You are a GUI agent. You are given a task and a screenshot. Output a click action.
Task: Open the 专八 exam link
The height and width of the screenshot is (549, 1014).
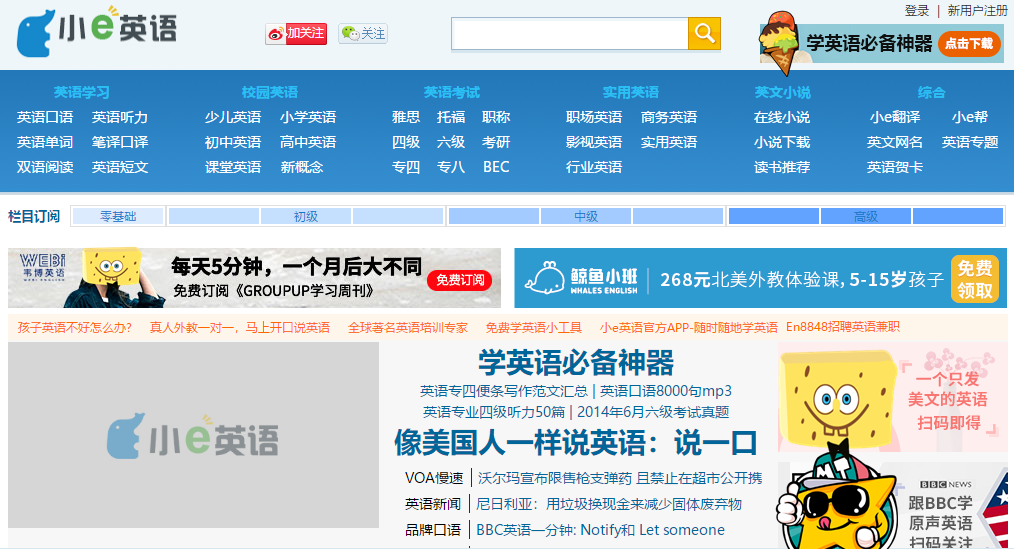(451, 167)
